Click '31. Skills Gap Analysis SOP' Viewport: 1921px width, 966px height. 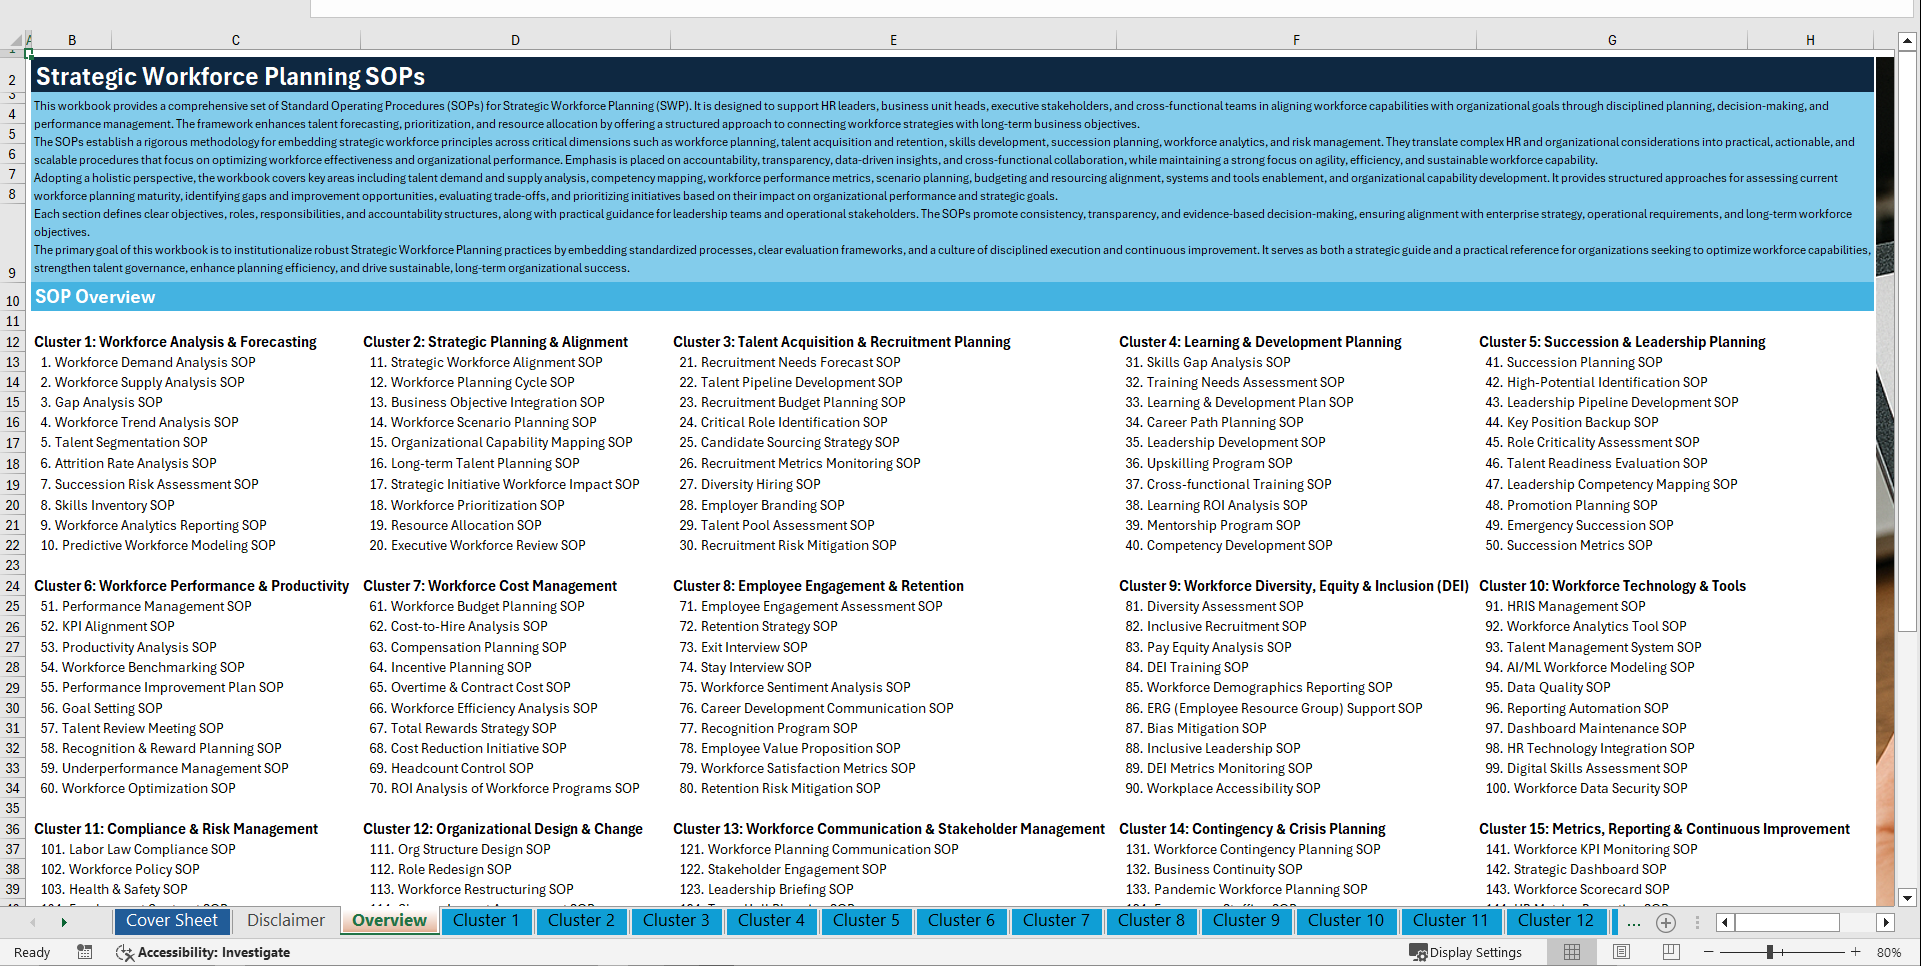(1208, 362)
